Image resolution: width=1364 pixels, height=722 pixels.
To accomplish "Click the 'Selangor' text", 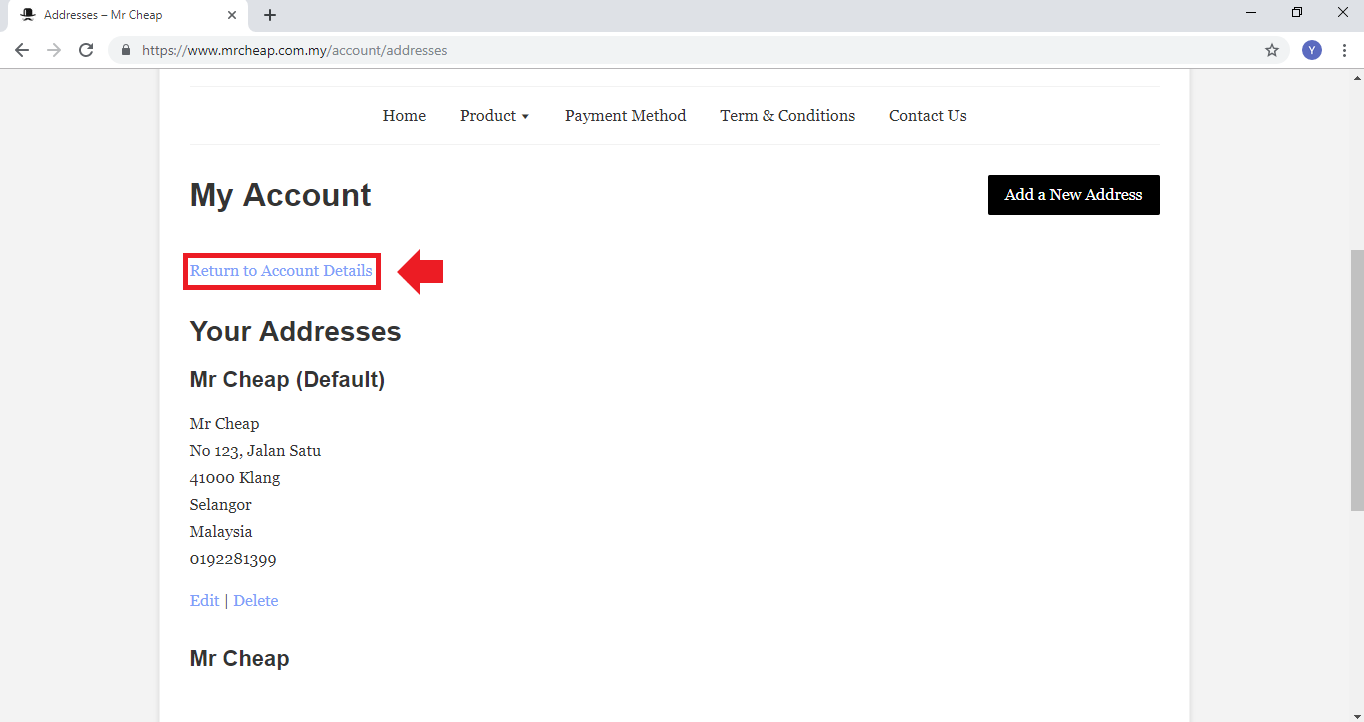I will click(x=221, y=505).
